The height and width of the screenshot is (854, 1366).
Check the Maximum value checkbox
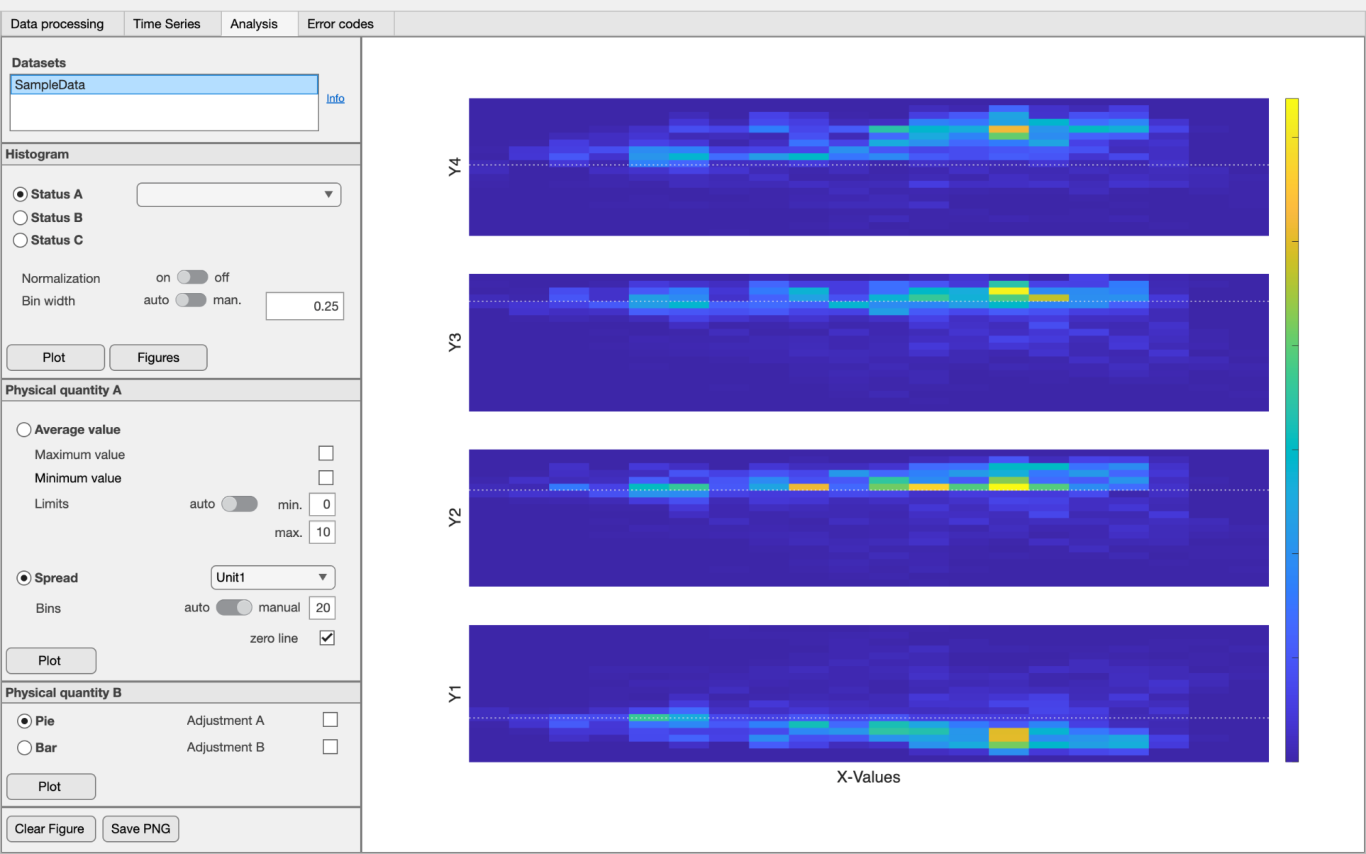click(x=326, y=454)
